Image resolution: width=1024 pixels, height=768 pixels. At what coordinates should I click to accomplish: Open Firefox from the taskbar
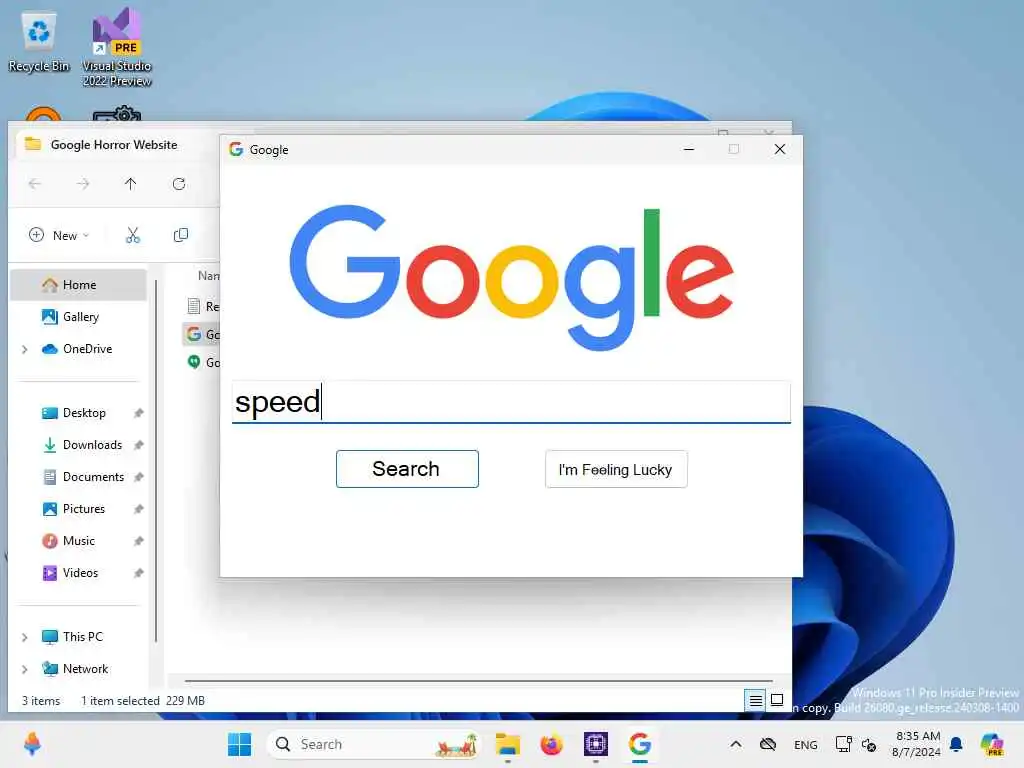[551, 744]
